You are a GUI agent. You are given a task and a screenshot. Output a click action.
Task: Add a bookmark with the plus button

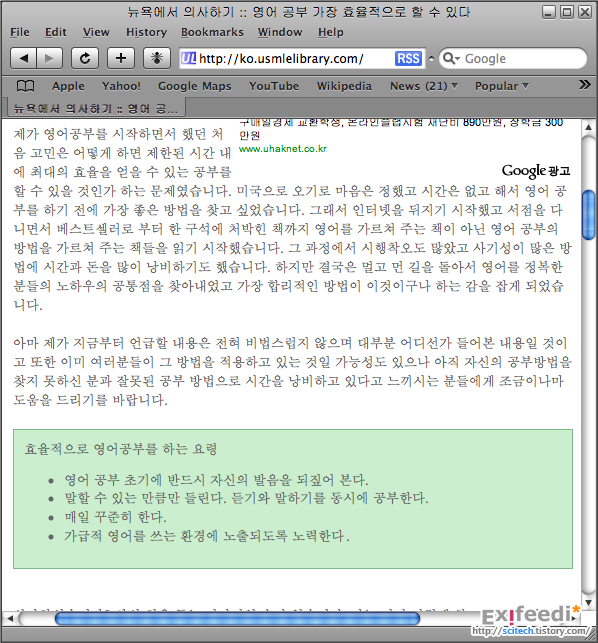pyautogui.click(x=121, y=58)
